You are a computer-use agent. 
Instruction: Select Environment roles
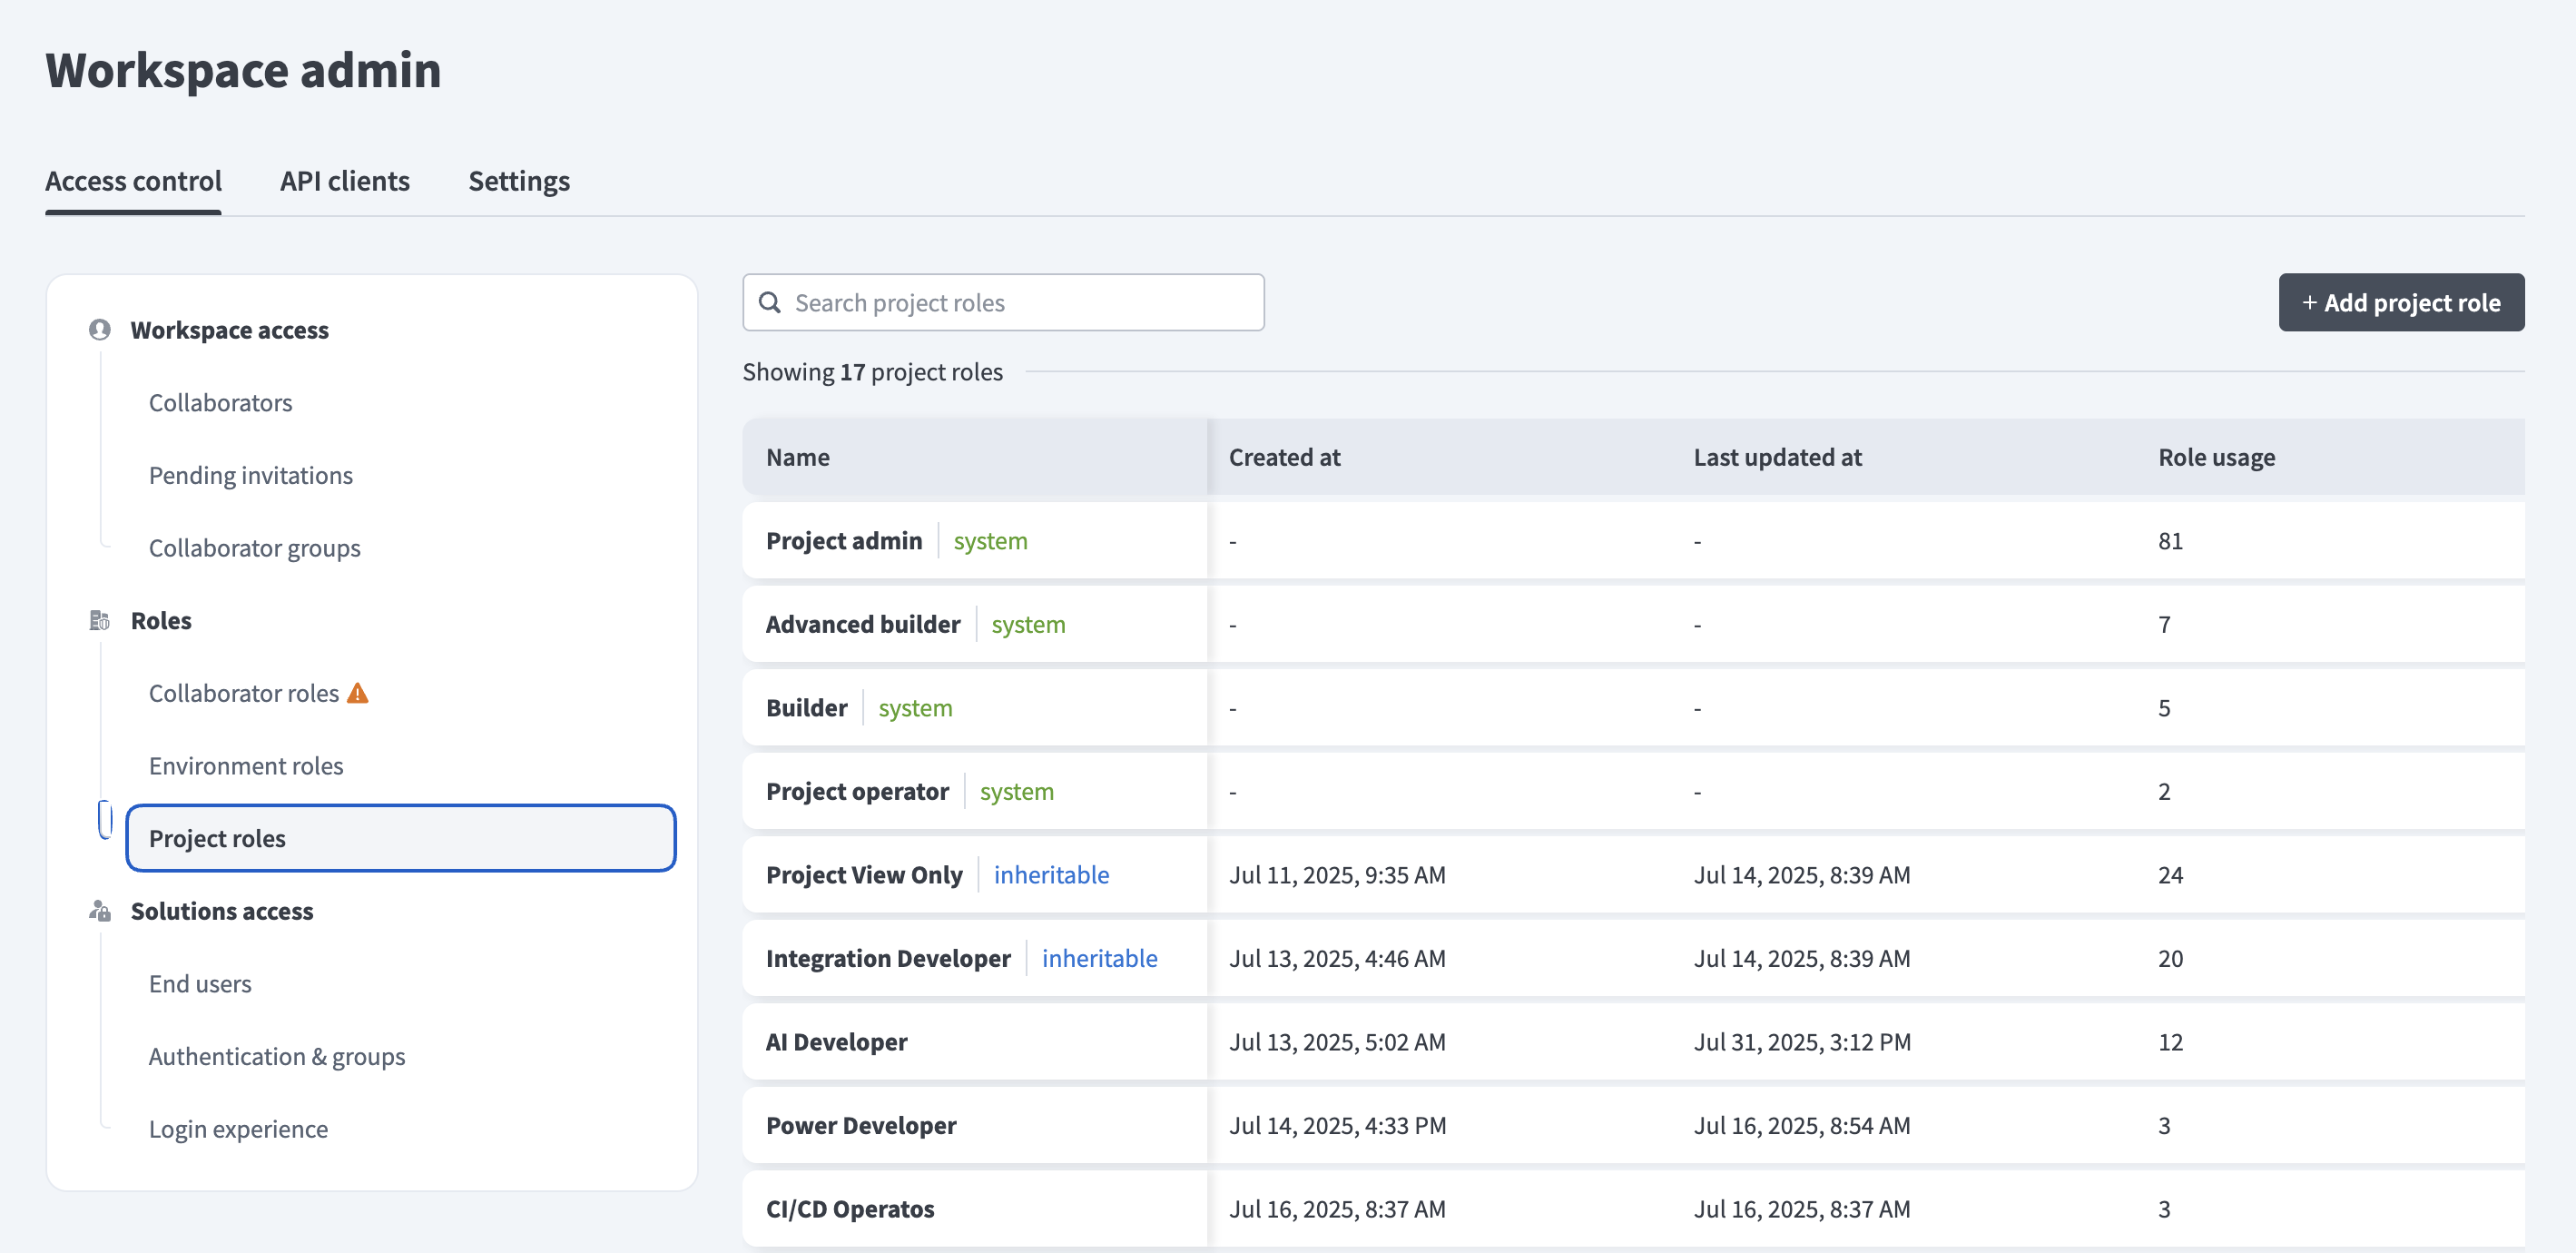click(x=246, y=765)
